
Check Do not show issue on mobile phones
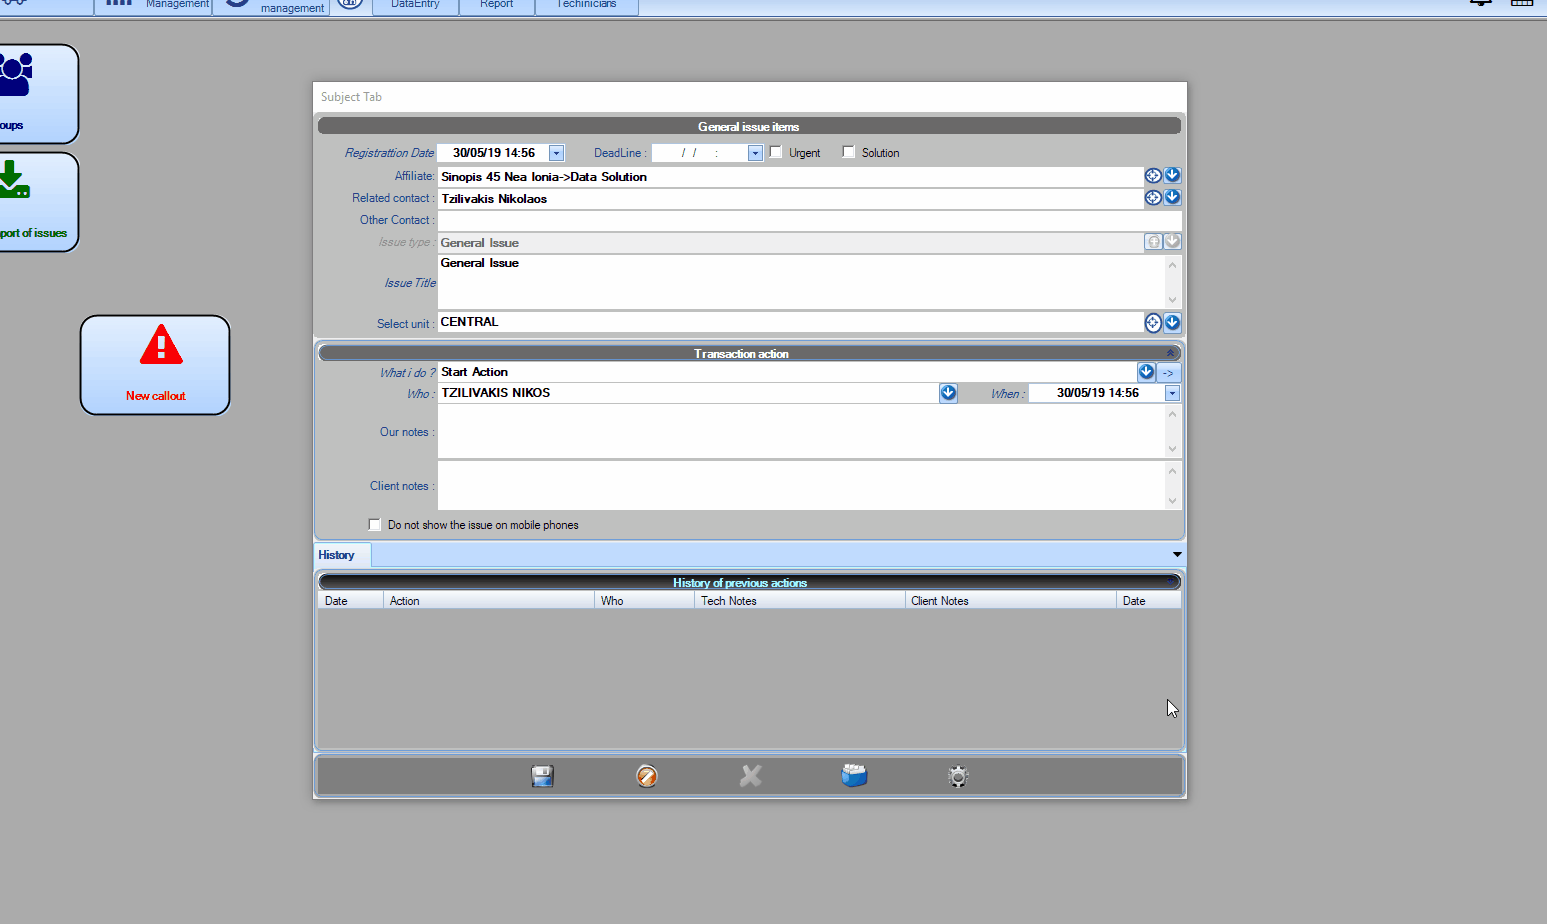(375, 525)
